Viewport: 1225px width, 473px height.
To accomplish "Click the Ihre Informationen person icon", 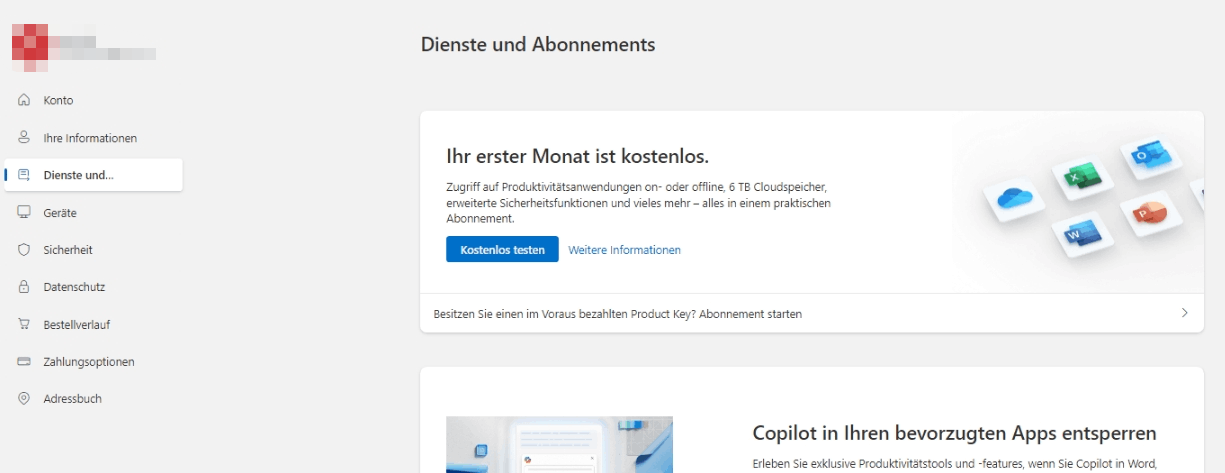I will click(x=25, y=138).
